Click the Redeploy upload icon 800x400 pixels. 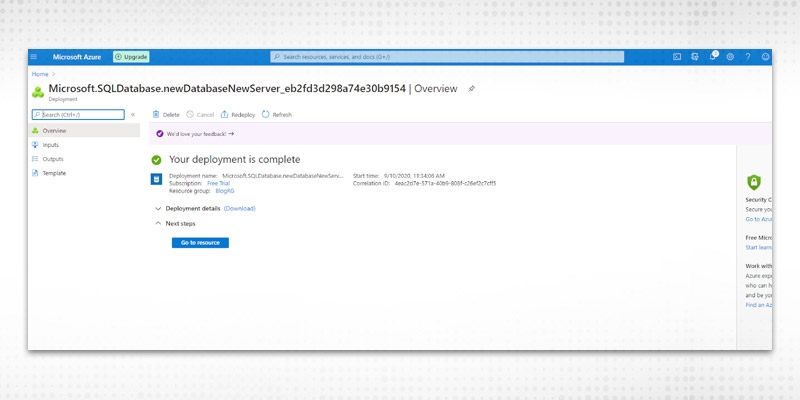[224, 115]
